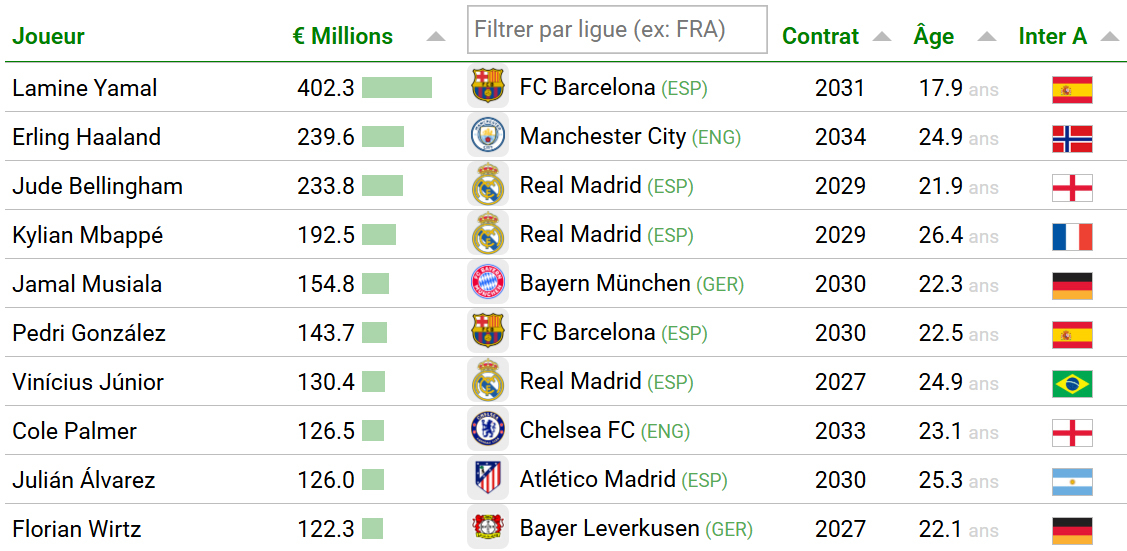Sort by Inter A using the arrow
Viewport: 1127px width, 551px height.
point(1108,37)
